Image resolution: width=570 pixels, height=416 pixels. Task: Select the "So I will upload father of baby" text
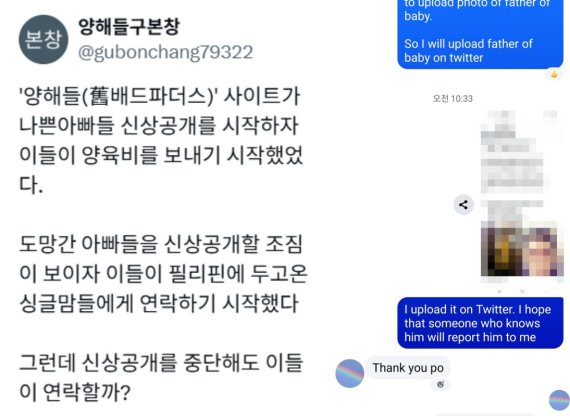(x=468, y=51)
